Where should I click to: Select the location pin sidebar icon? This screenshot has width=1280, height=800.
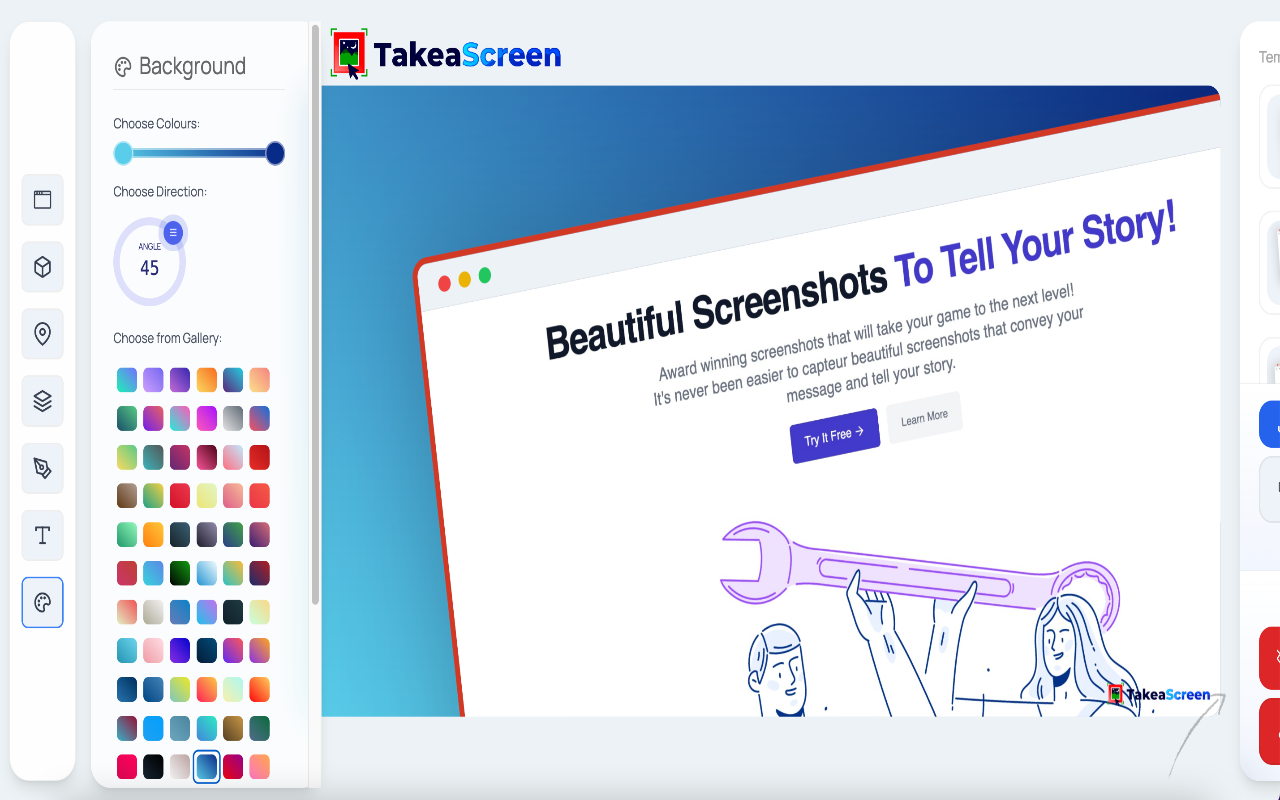[42, 334]
